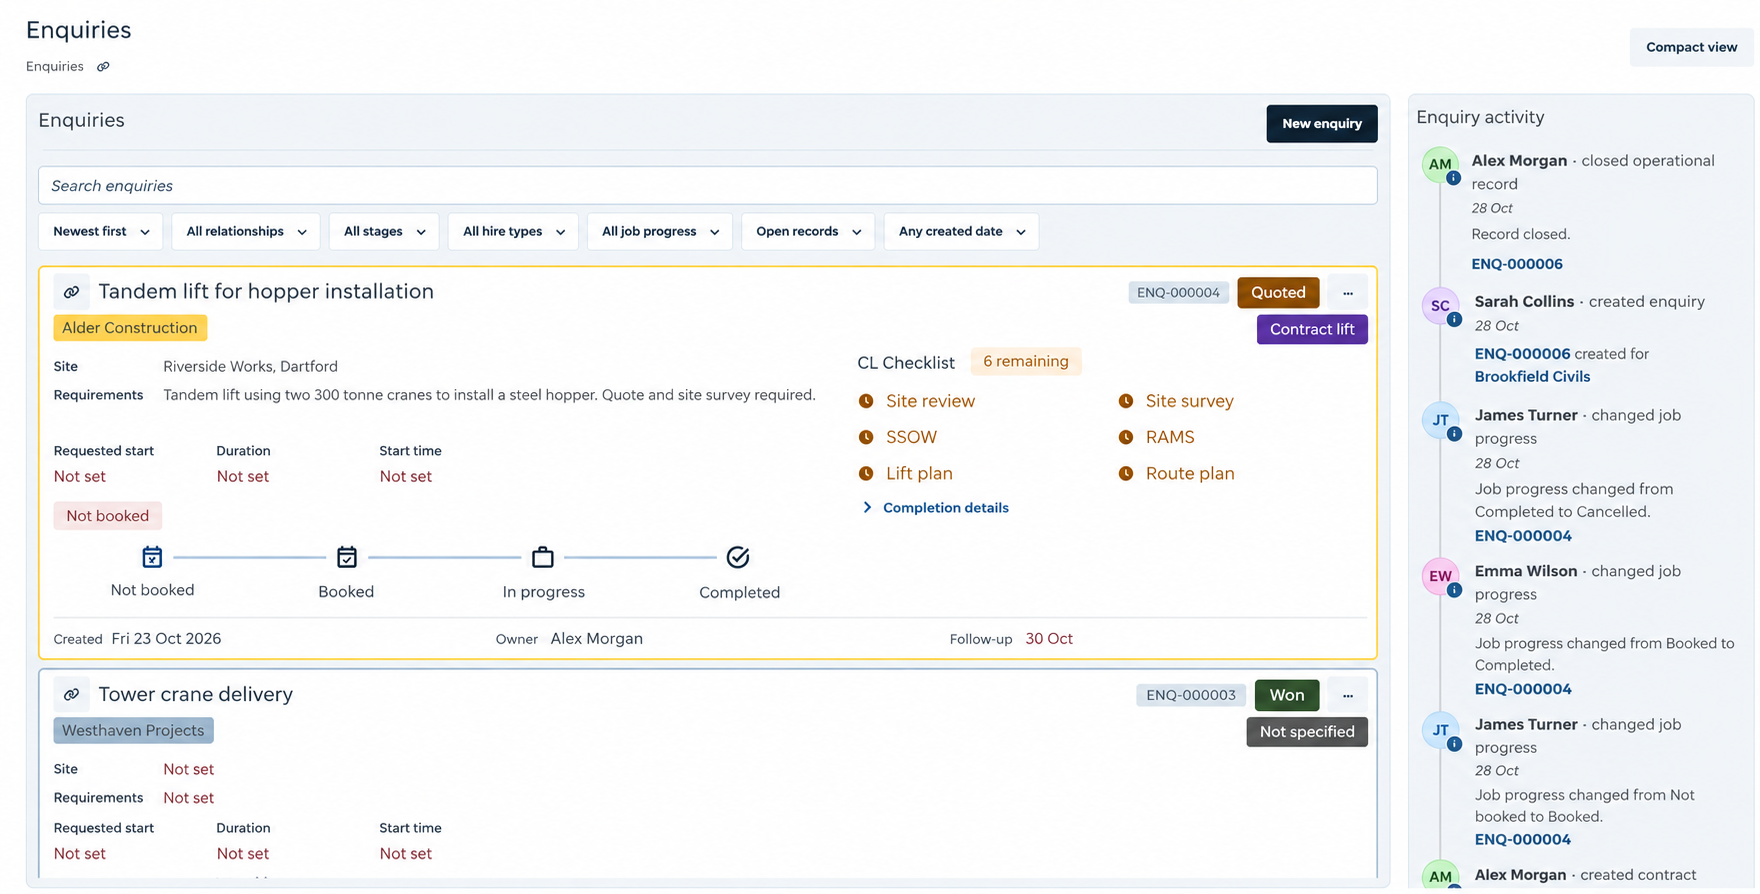Click Emma Wilson EW avatar
This screenshot has height=894, width=1760.
coord(1440,576)
